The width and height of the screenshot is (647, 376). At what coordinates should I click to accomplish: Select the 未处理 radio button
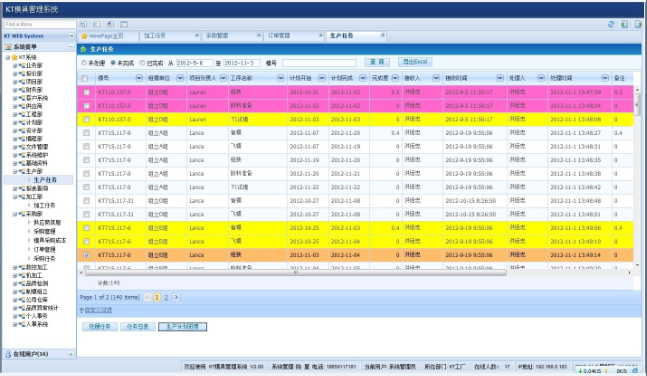pos(84,63)
